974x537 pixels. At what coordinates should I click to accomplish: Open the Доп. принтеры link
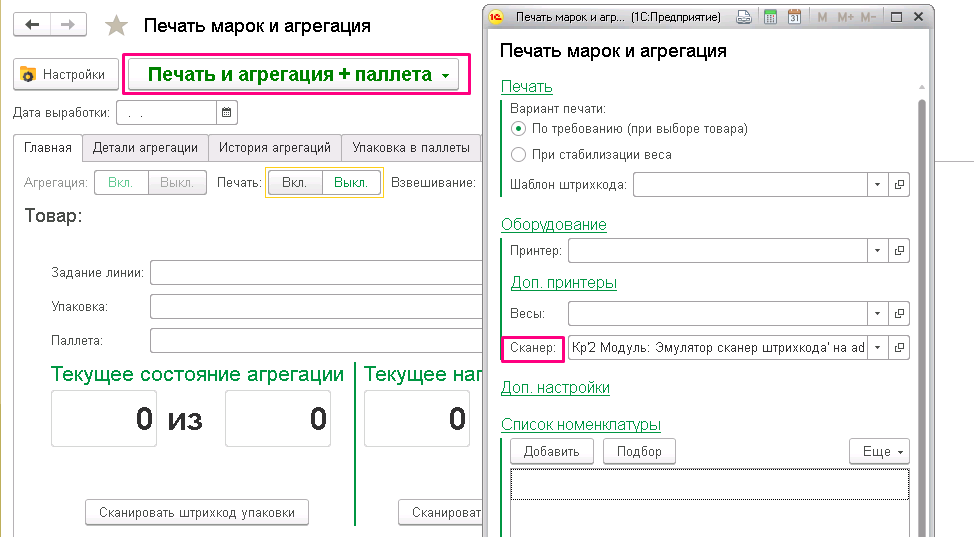[x=563, y=283]
